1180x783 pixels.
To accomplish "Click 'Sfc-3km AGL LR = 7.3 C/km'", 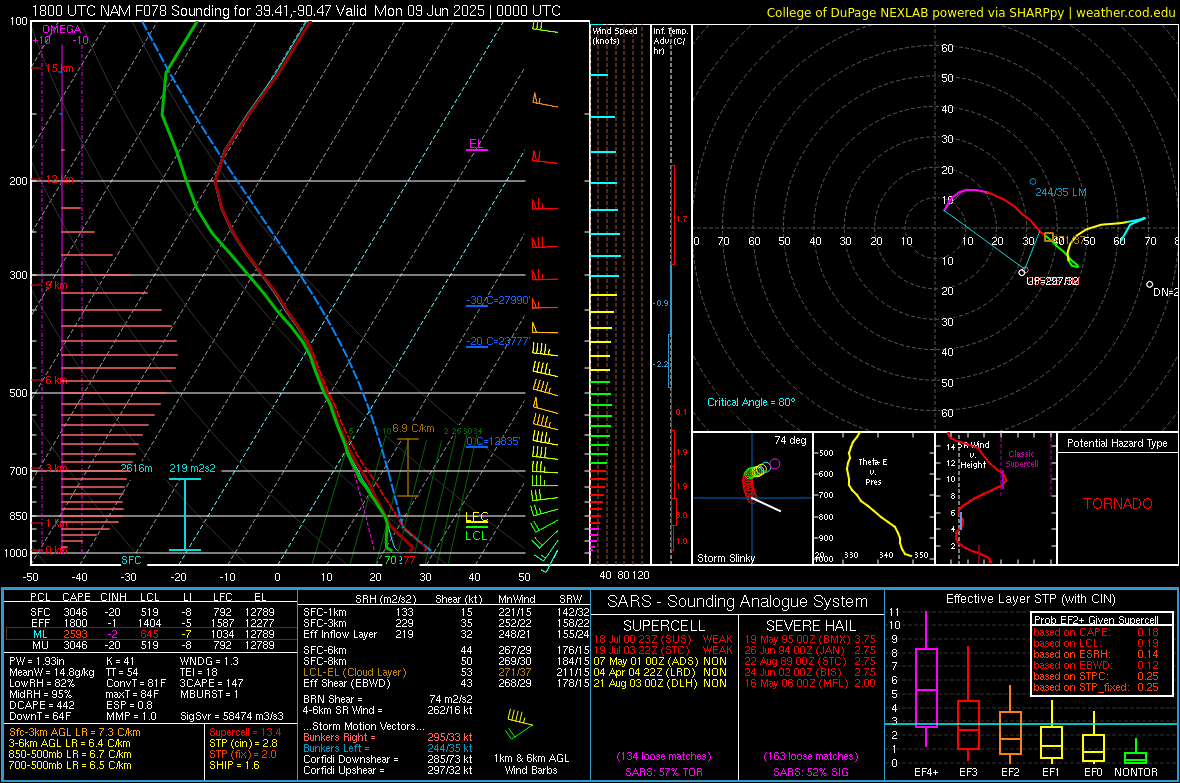I will coord(75,732).
